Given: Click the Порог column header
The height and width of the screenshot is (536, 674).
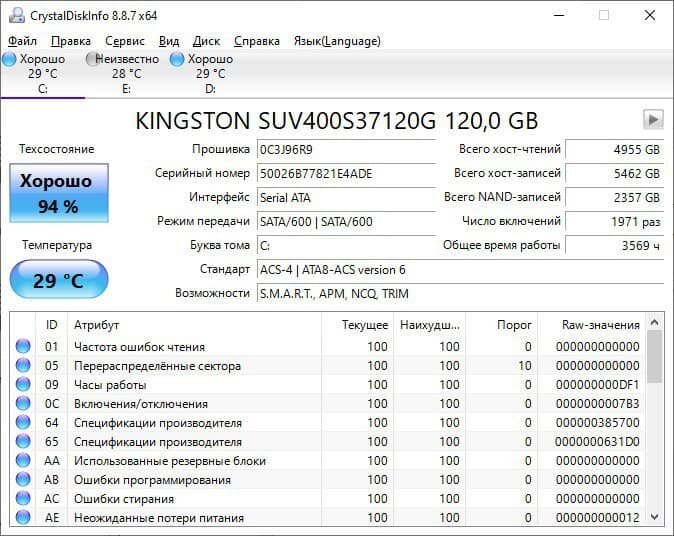Looking at the screenshot, I should [501, 325].
